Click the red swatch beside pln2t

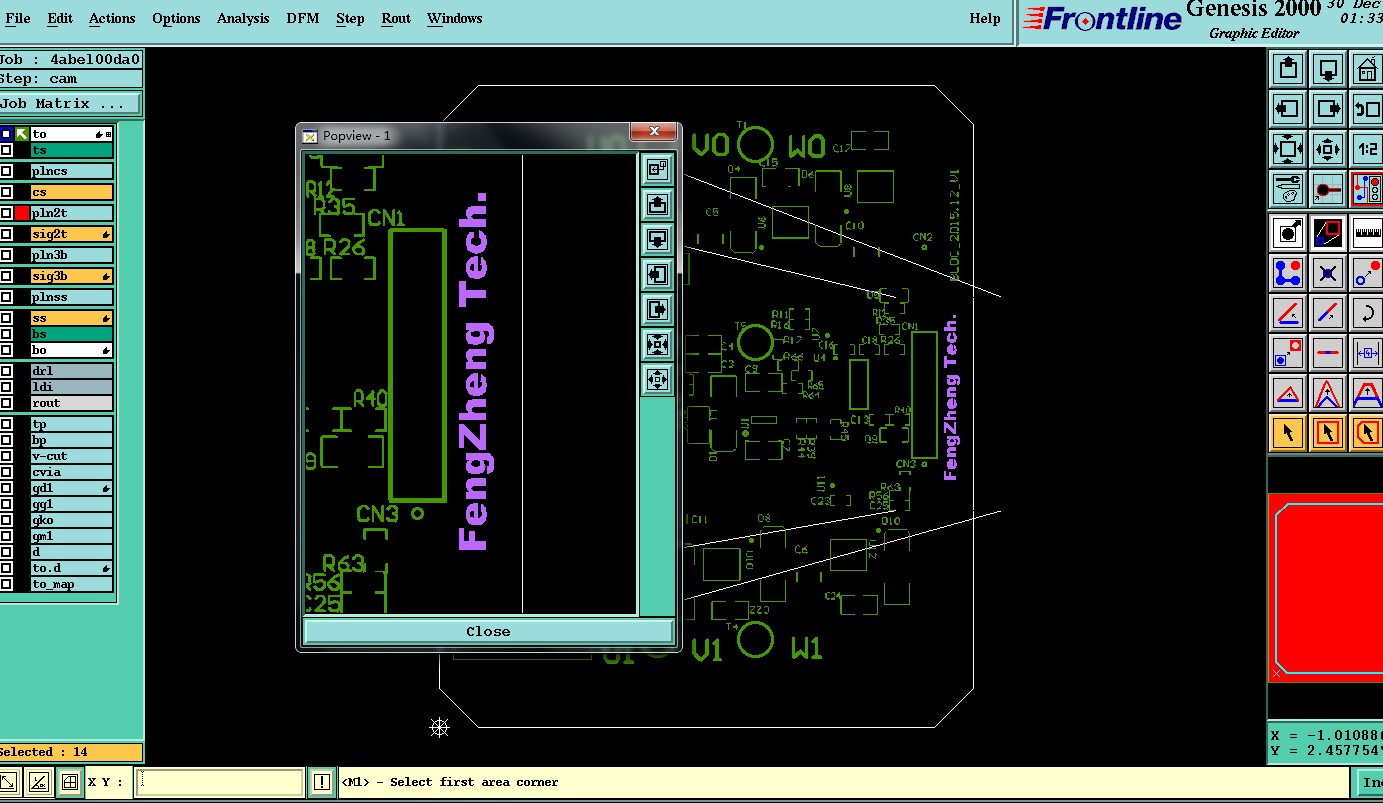pos(22,213)
